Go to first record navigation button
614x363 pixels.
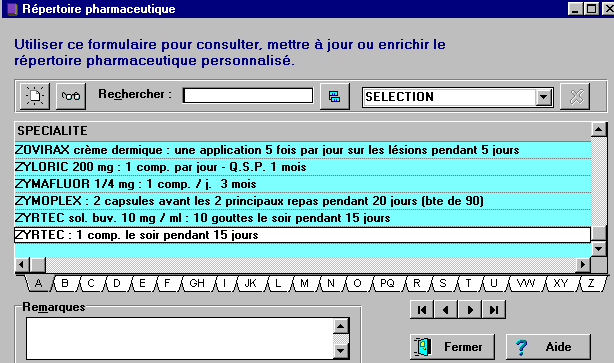422,310
